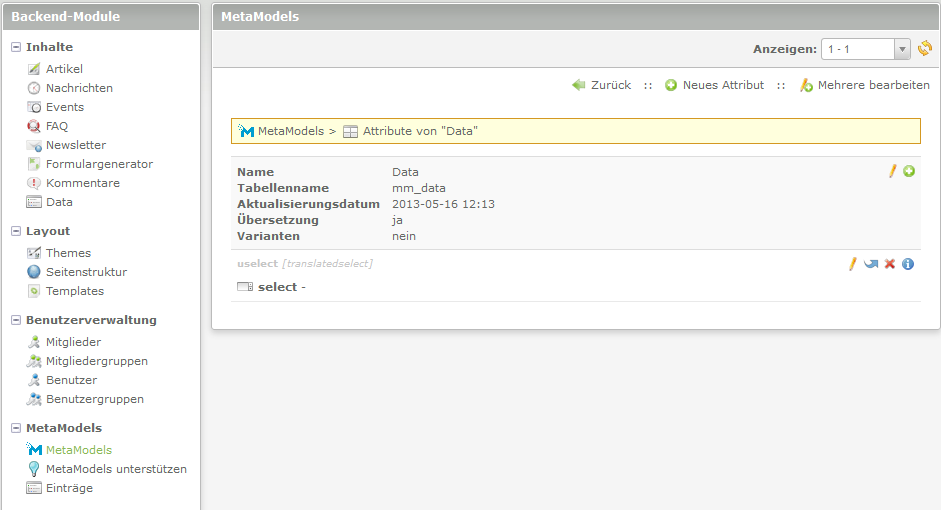Viewport: 941px width, 510px height.
Task: Collapse the MetaModels sidebar section
Action: click(x=16, y=428)
